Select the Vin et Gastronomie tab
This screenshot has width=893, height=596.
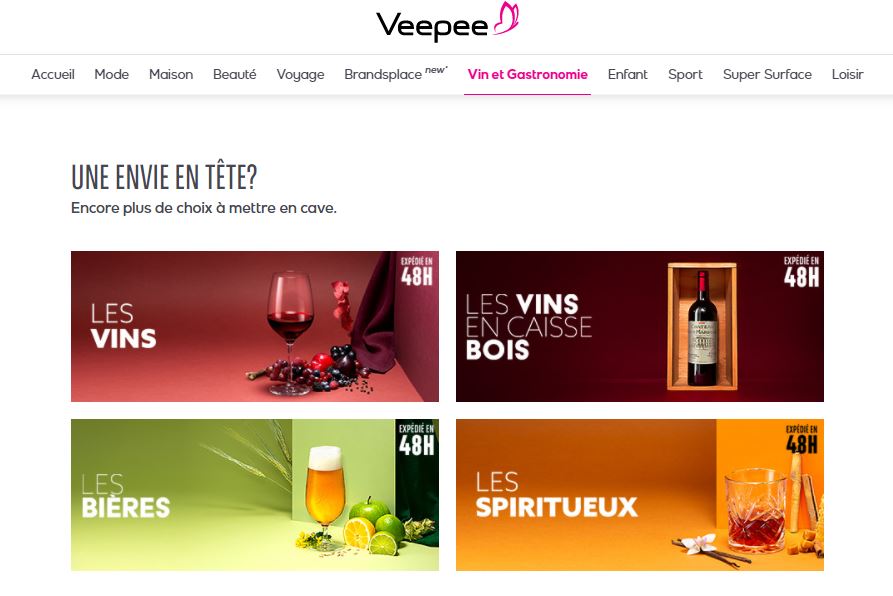(x=527, y=75)
